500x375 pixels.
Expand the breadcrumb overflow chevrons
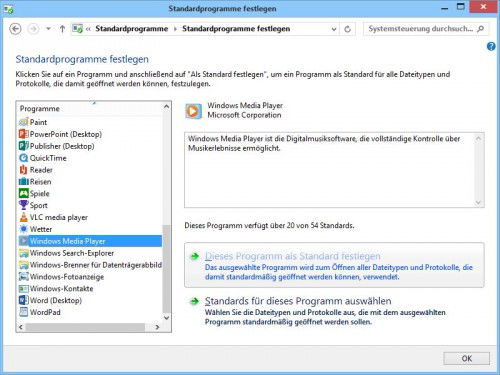[88, 29]
